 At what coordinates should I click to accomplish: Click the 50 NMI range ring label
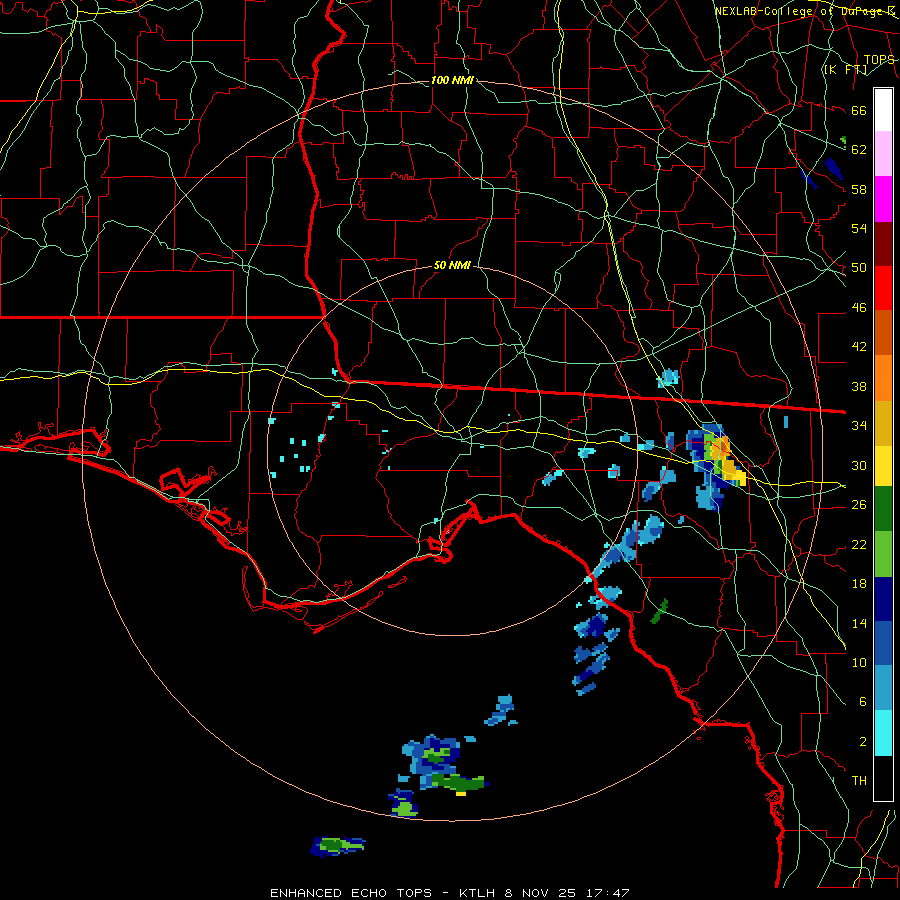[x=452, y=265]
